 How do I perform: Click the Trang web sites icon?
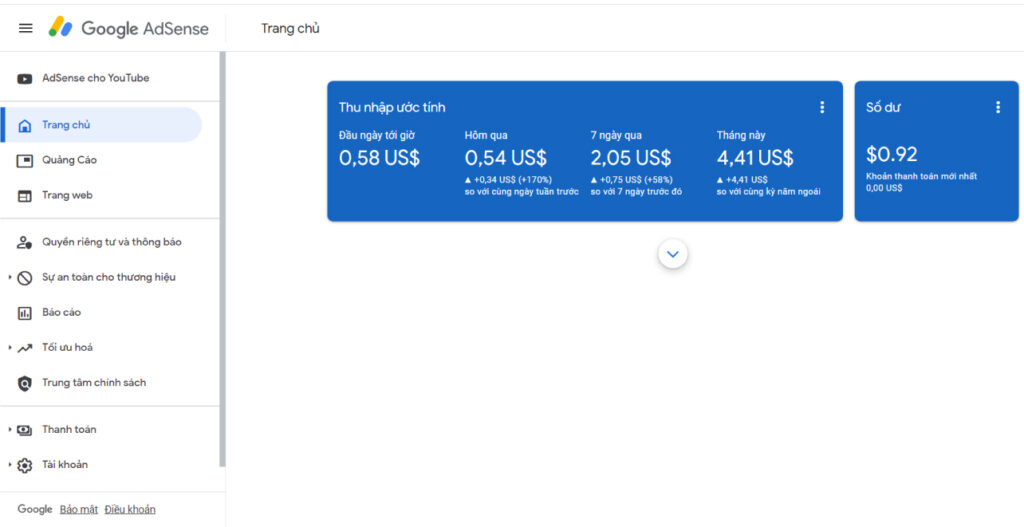coord(25,196)
